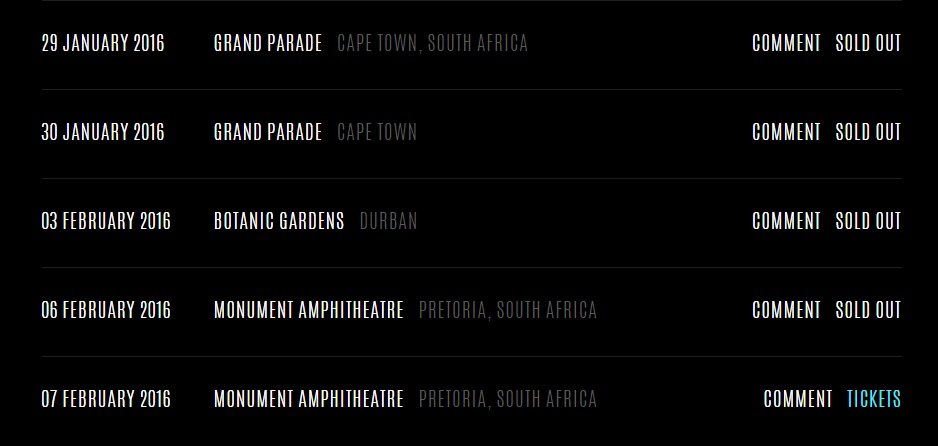The width and height of the screenshot is (938, 446).
Task: Buy Tickets for 07 February Pretoria show
Action: pyautogui.click(x=873, y=399)
